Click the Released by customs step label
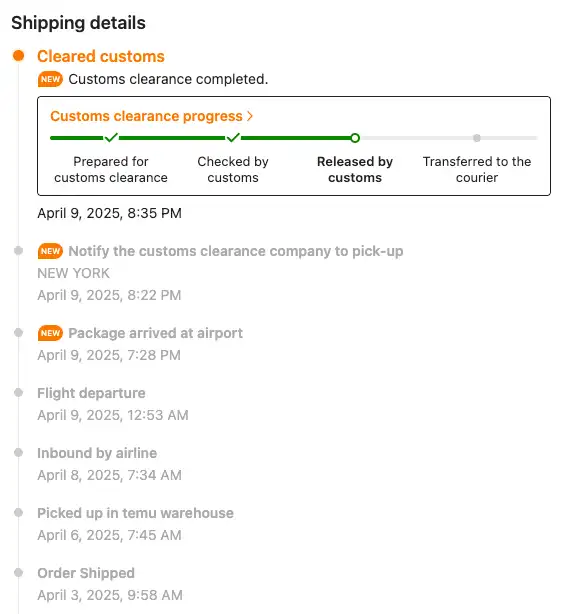563x614 pixels. 355,170
